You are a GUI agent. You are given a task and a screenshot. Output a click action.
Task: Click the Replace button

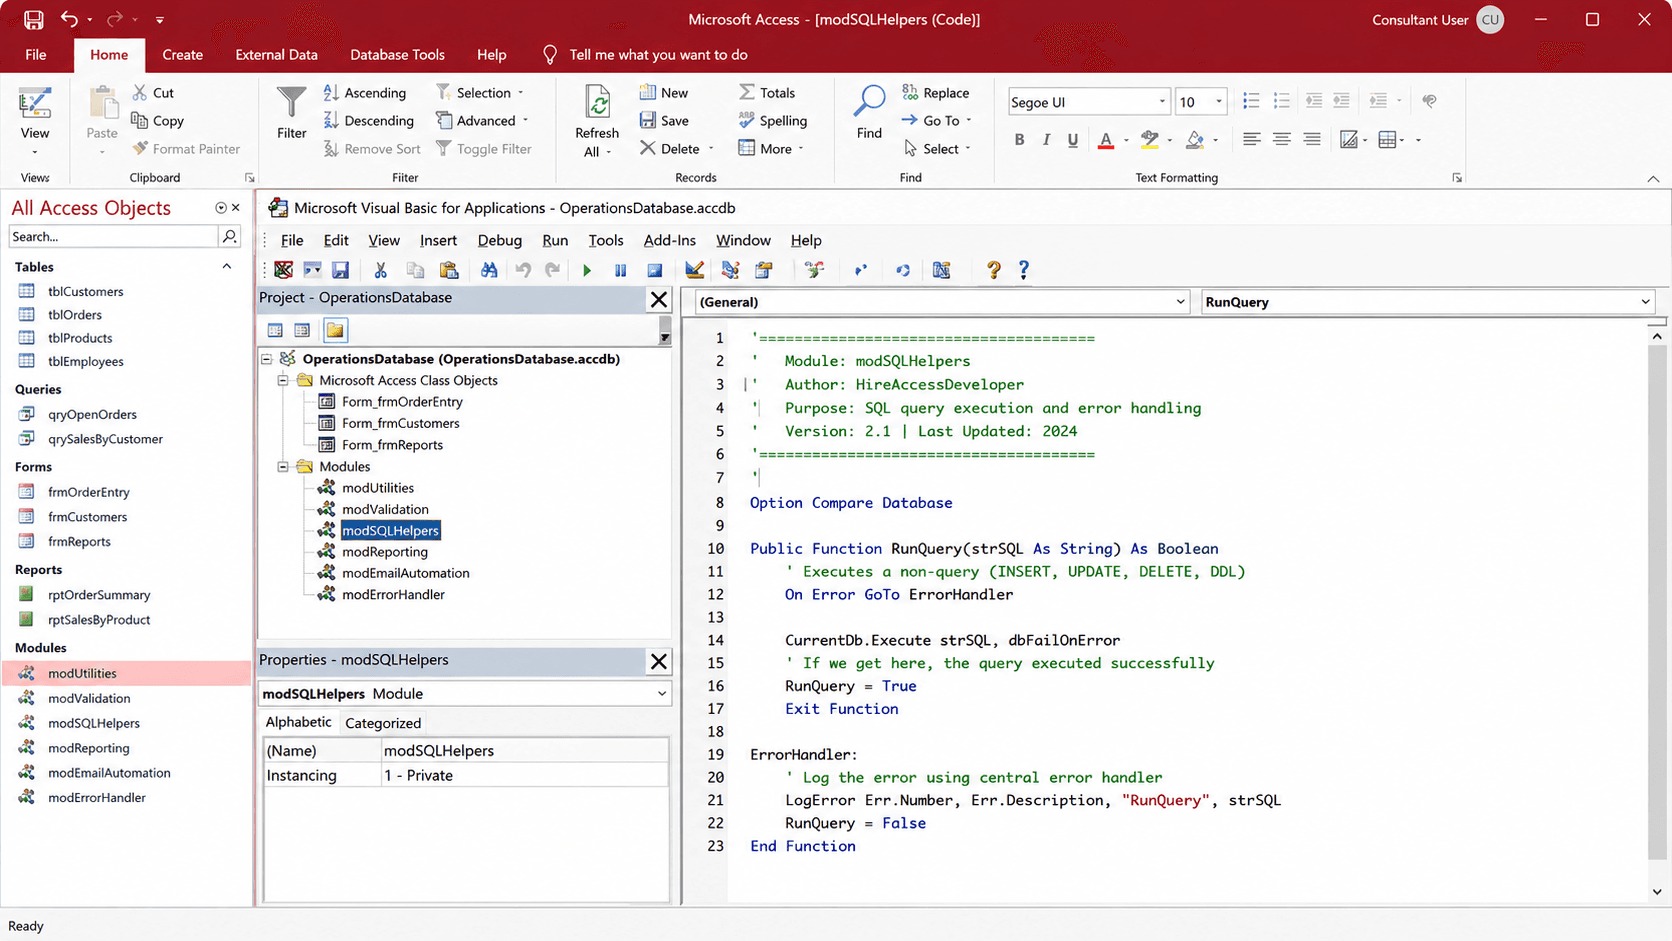point(936,93)
